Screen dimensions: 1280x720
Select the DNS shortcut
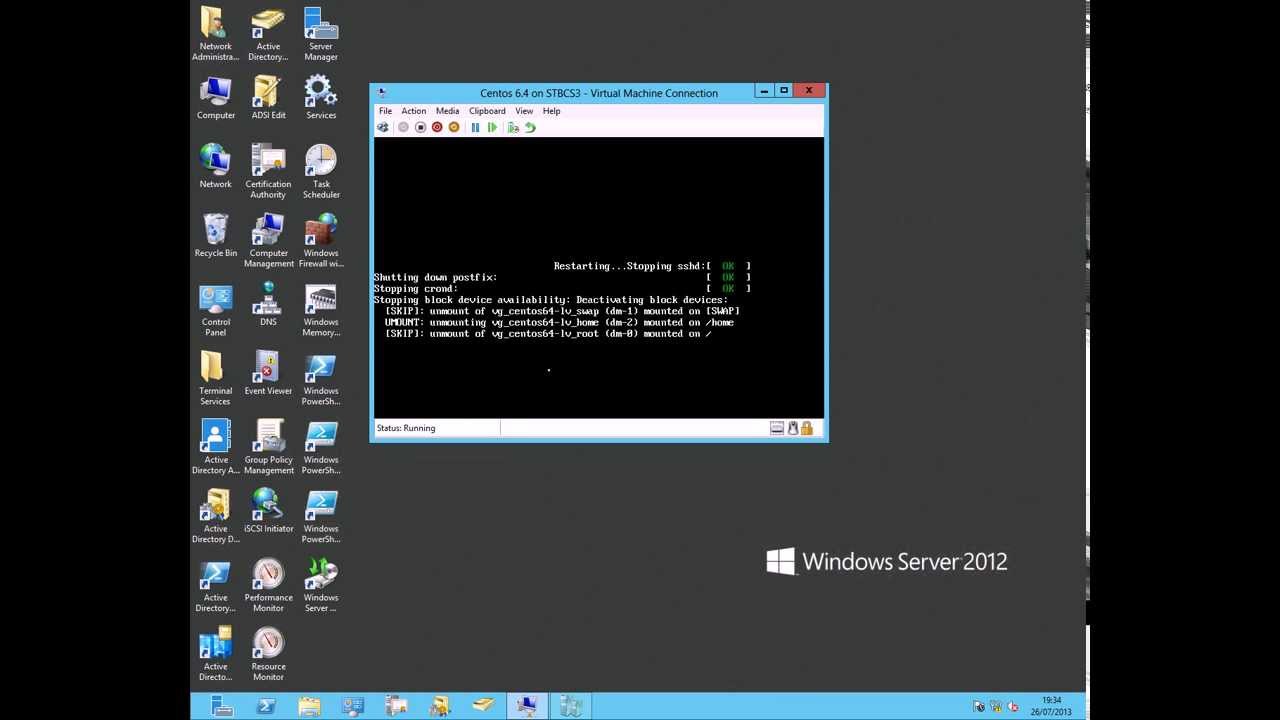[268, 304]
